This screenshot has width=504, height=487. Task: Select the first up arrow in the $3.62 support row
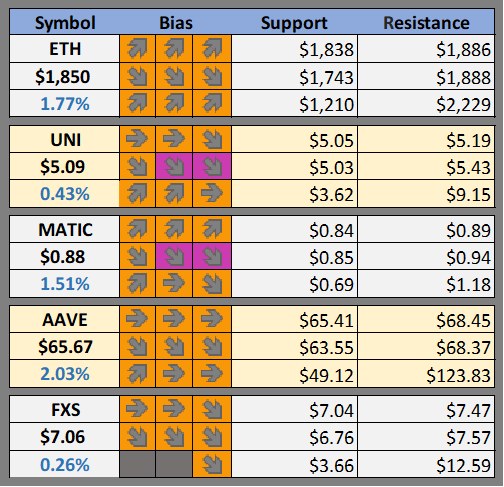tap(137, 193)
